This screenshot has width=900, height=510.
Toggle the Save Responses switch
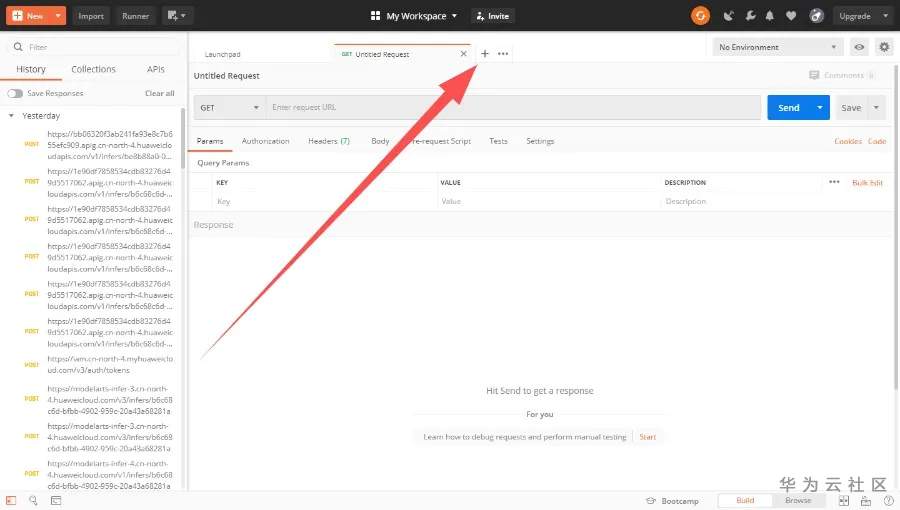(15, 93)
